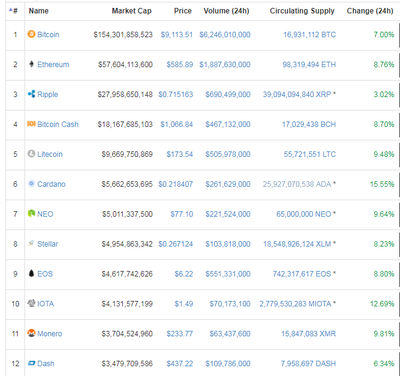Click the Ripple logo icon
This screenshot has width=400, height=376.
pos(31,94)
